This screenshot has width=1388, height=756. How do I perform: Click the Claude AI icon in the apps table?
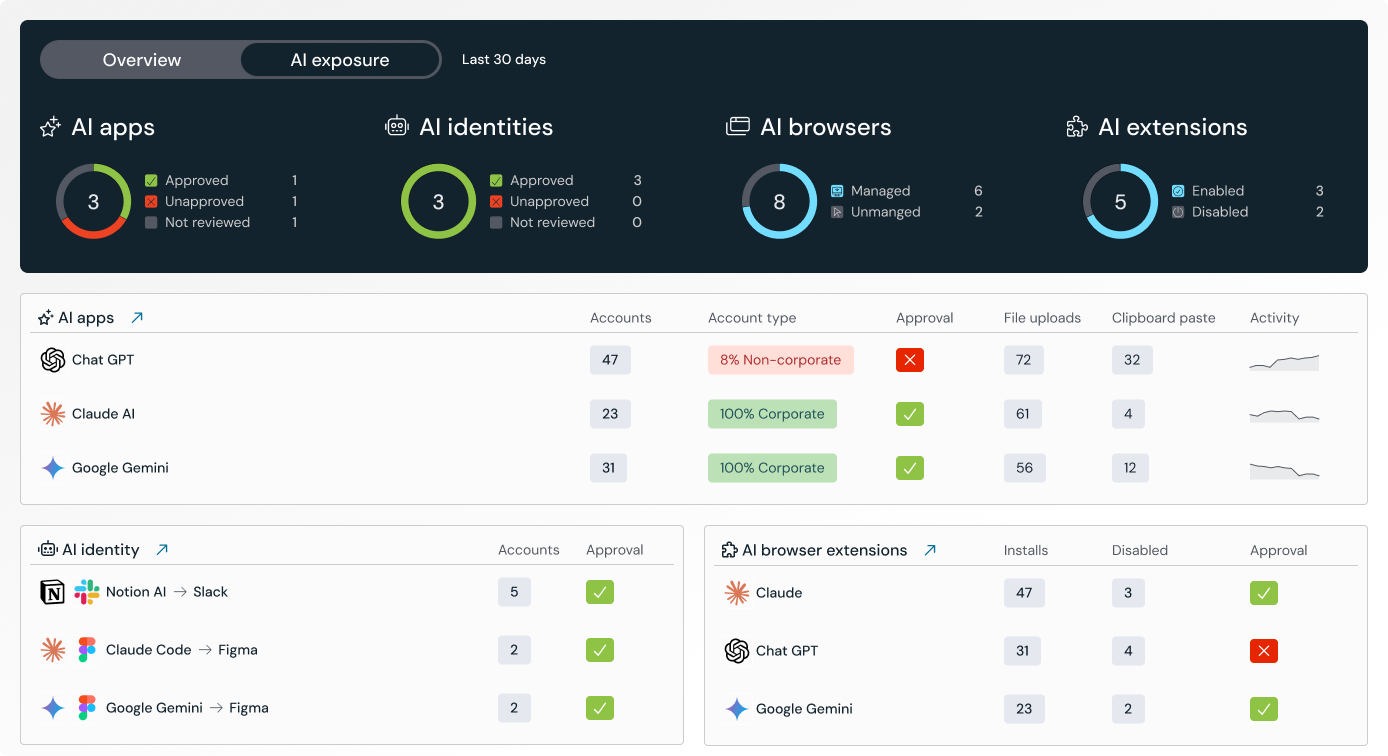52,414
